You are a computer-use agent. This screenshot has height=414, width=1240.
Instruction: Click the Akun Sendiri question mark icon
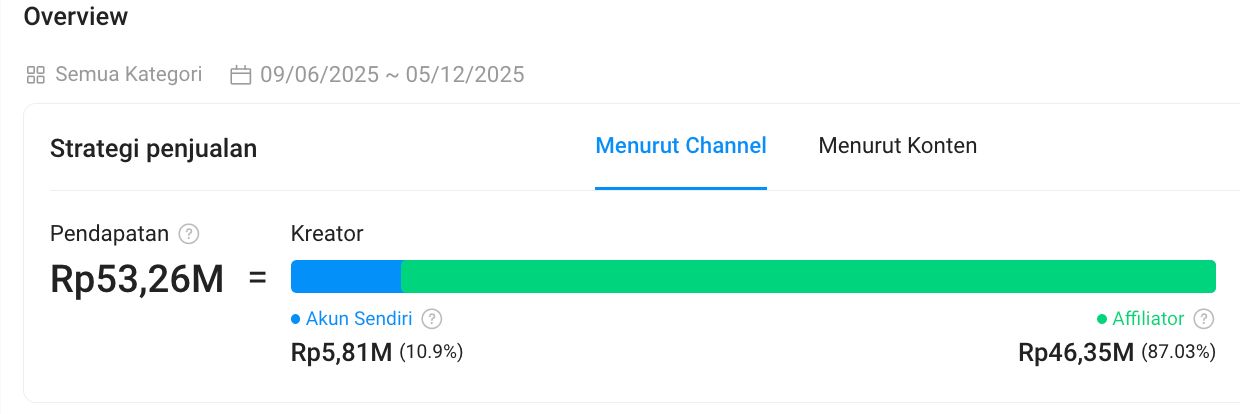431,319
